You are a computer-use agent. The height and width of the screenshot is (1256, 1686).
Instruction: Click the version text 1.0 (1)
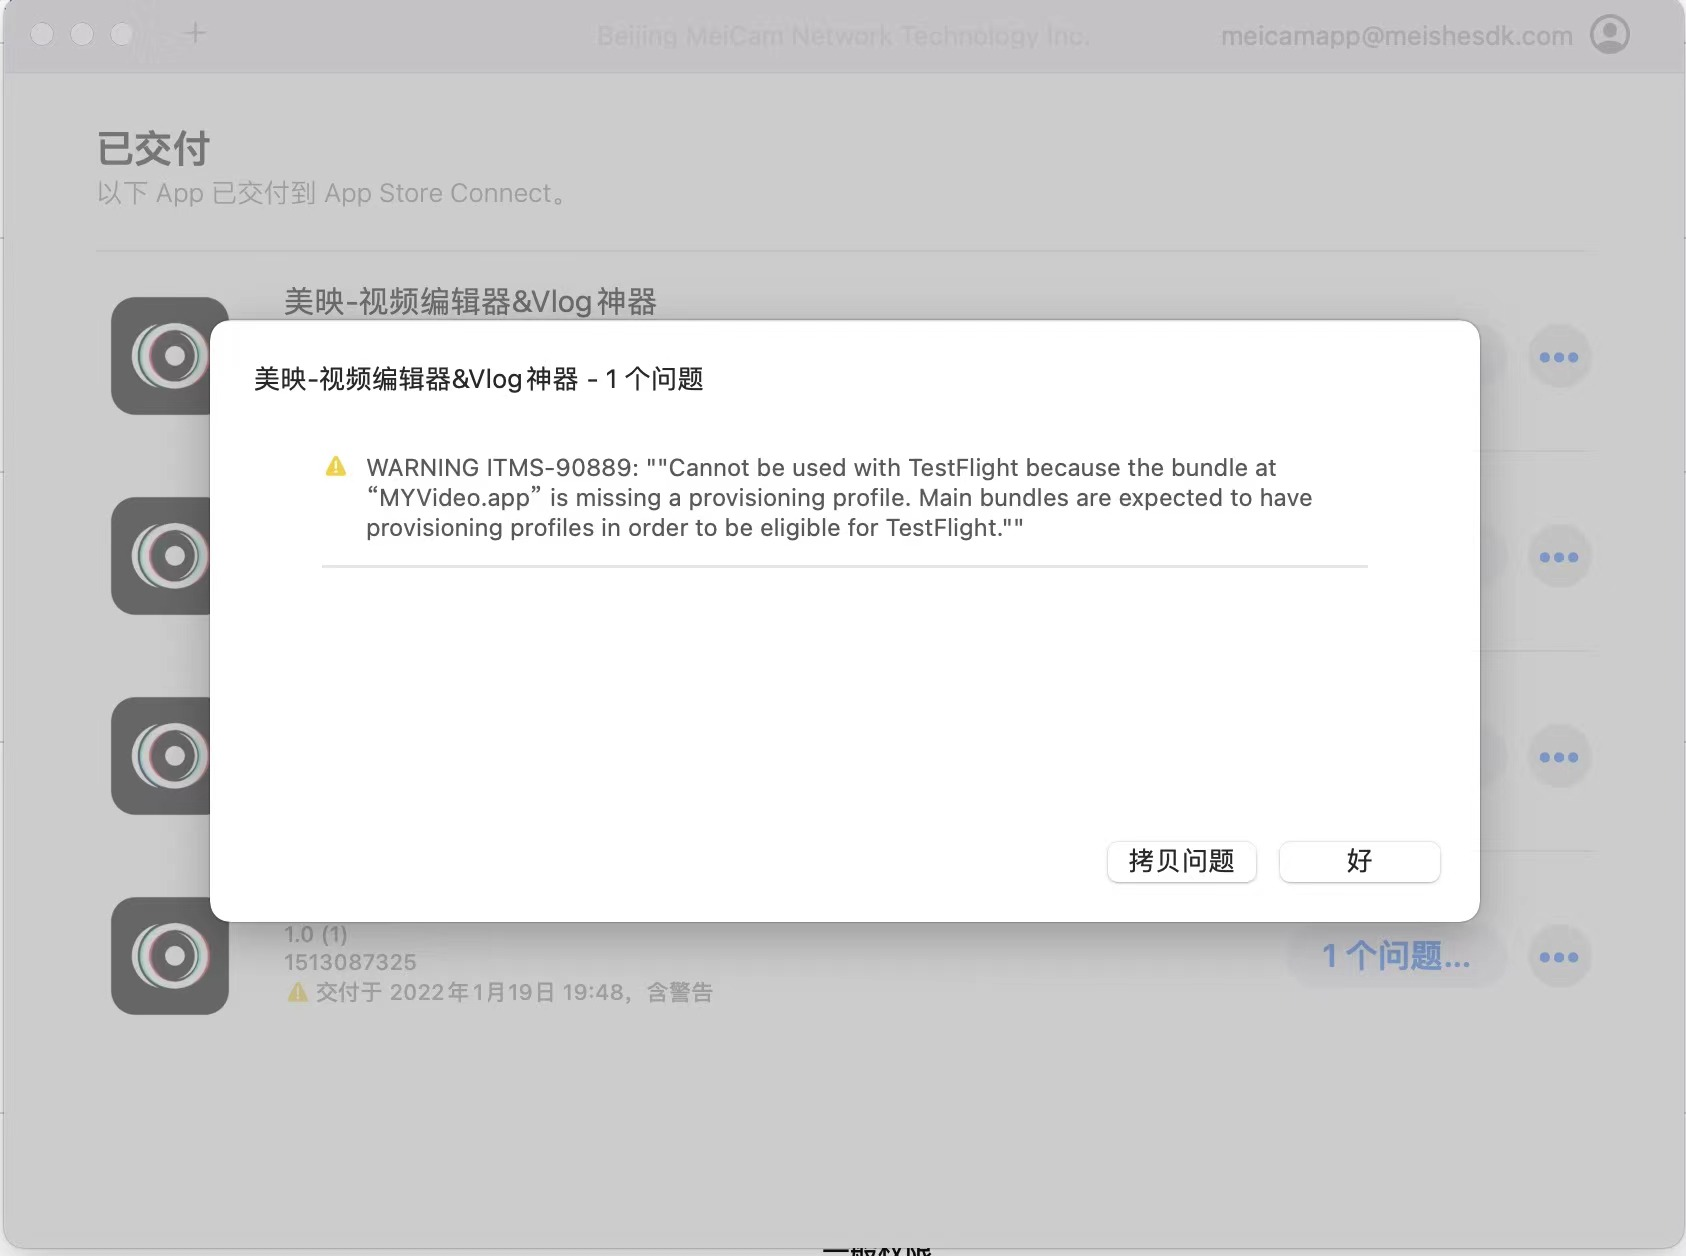coord(316,934)
